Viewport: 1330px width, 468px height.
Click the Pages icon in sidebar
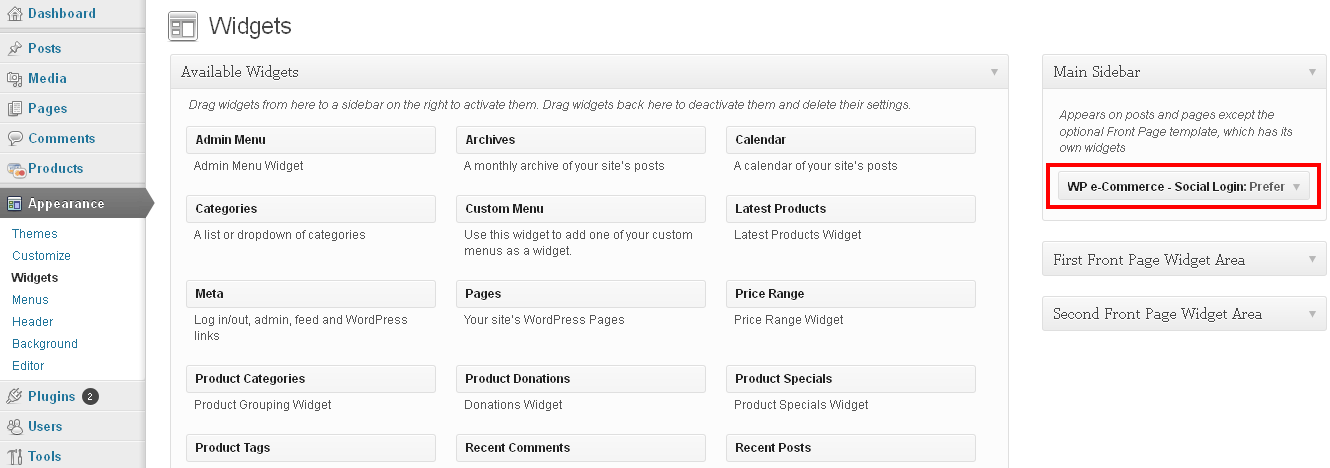[x=15, y=108]
